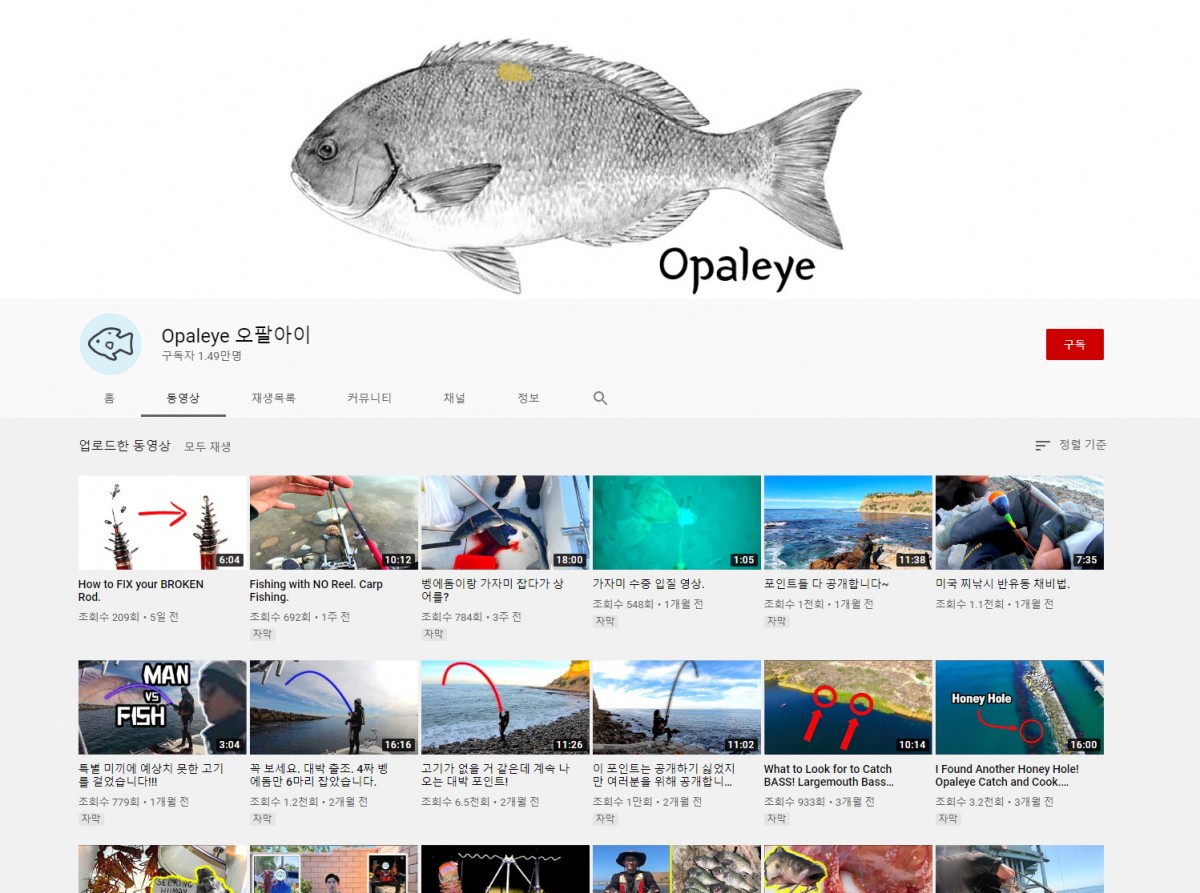Open 'How to FIX your BROKEN Rod' title

tap(141, 590)
